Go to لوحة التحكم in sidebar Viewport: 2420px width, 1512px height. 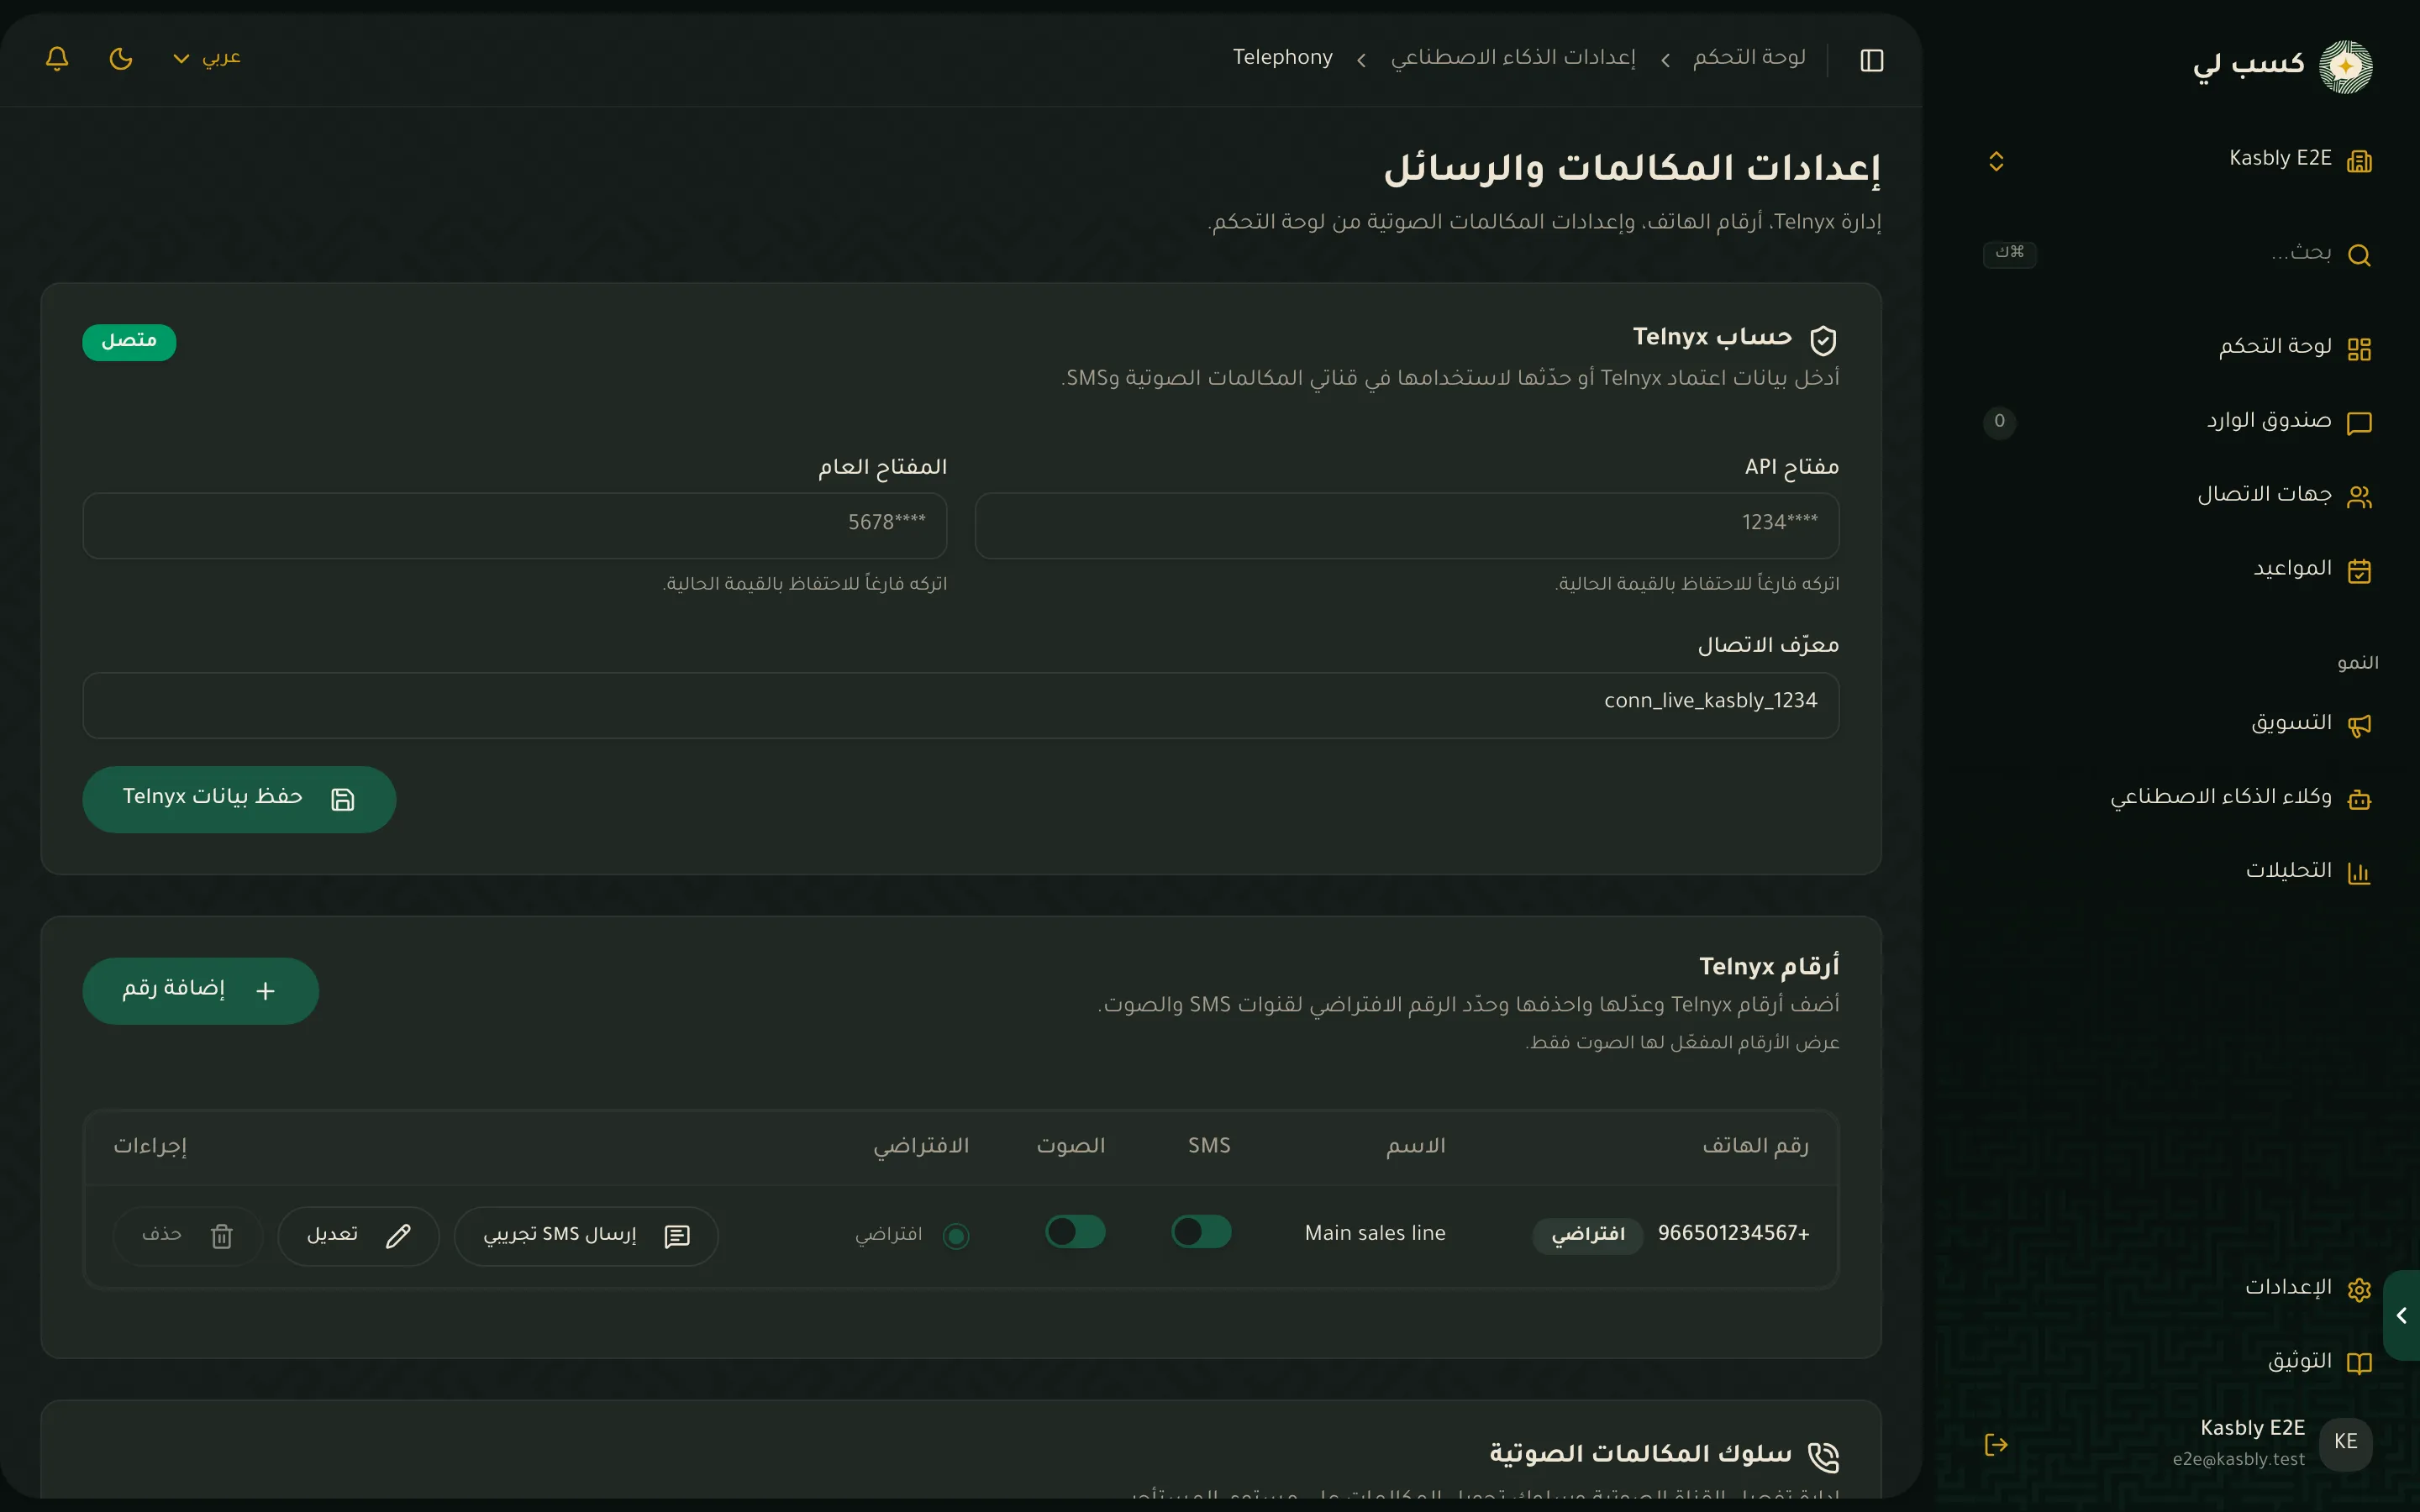point(2178,348)
